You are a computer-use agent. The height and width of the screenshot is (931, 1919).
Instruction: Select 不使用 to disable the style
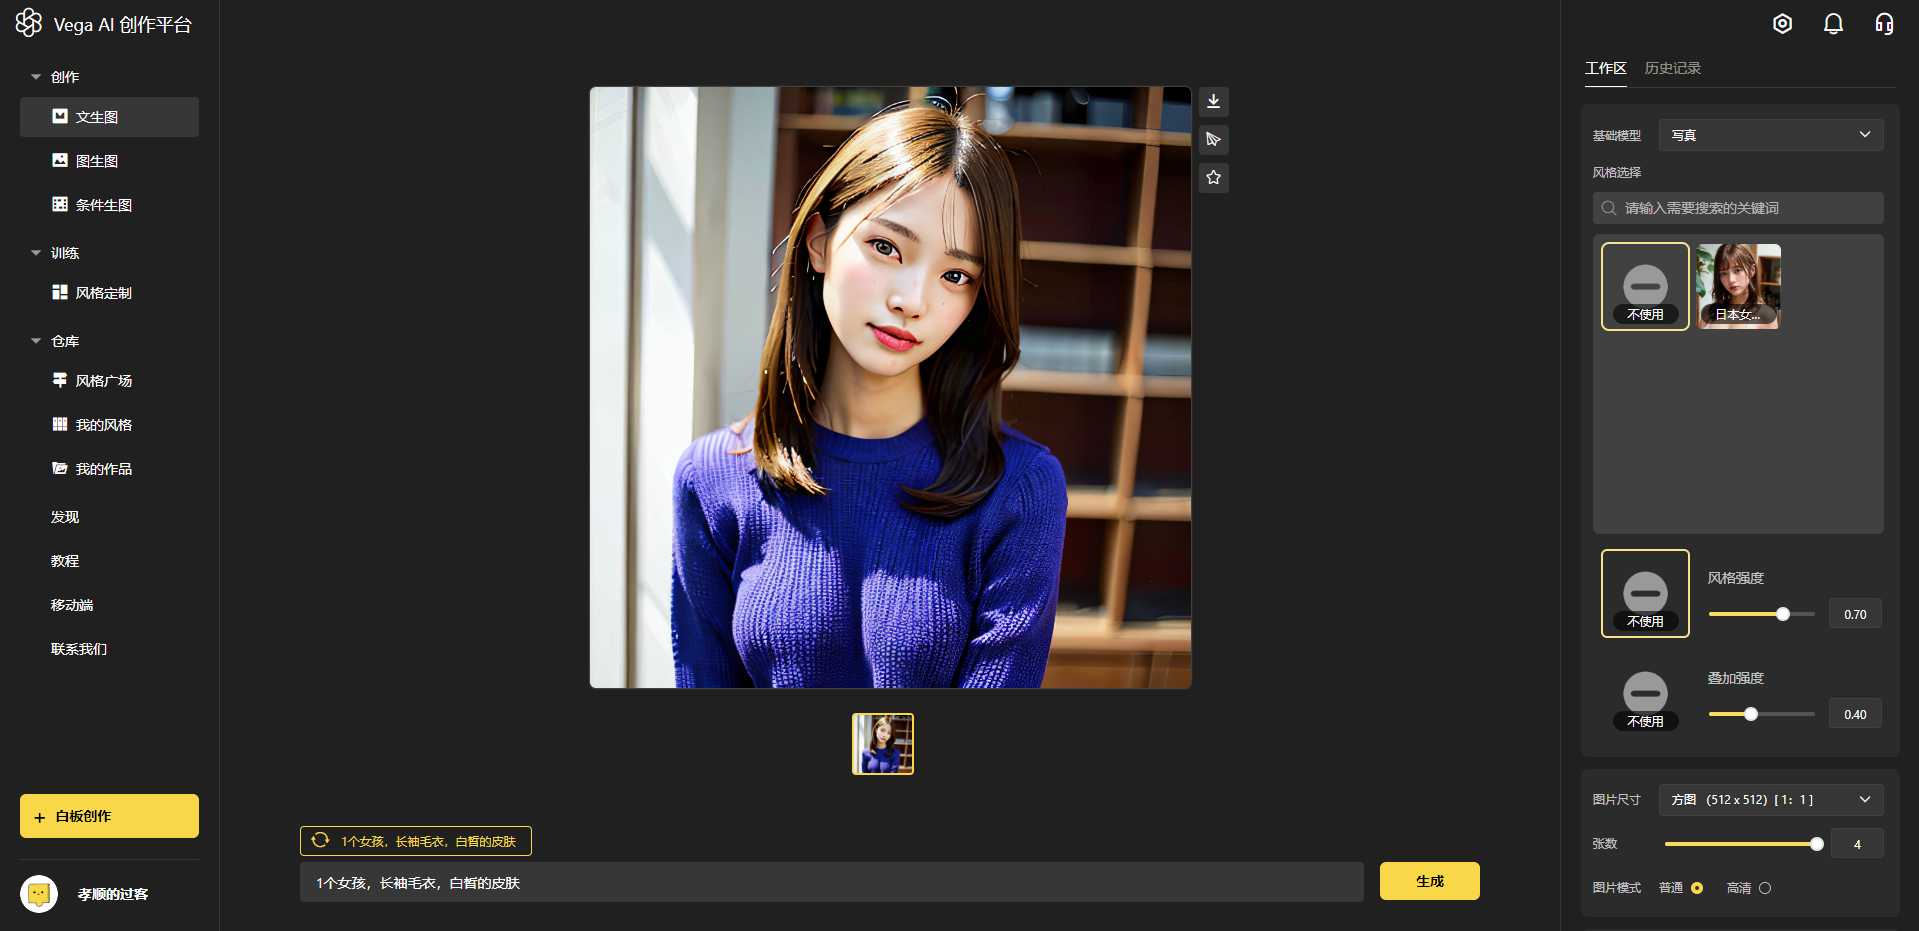(x=1645, y=286)
